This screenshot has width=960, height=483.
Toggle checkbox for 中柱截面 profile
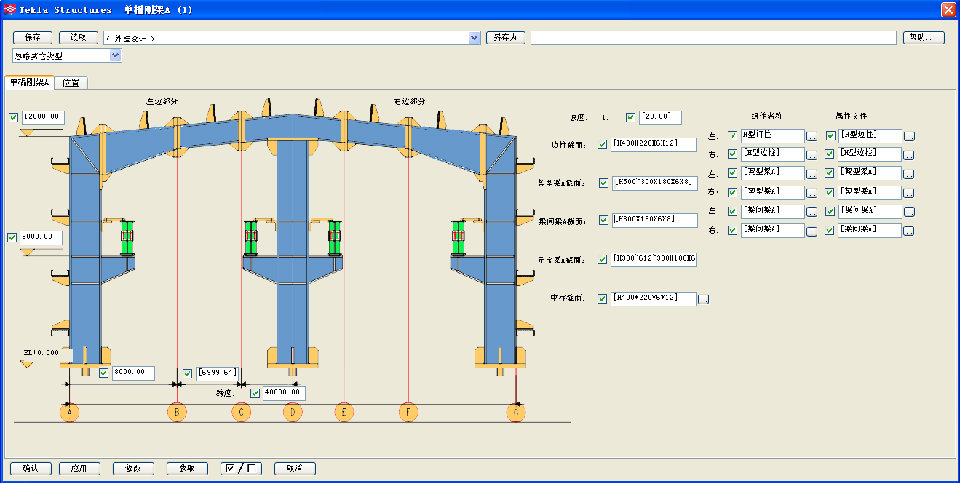[602, 299]
